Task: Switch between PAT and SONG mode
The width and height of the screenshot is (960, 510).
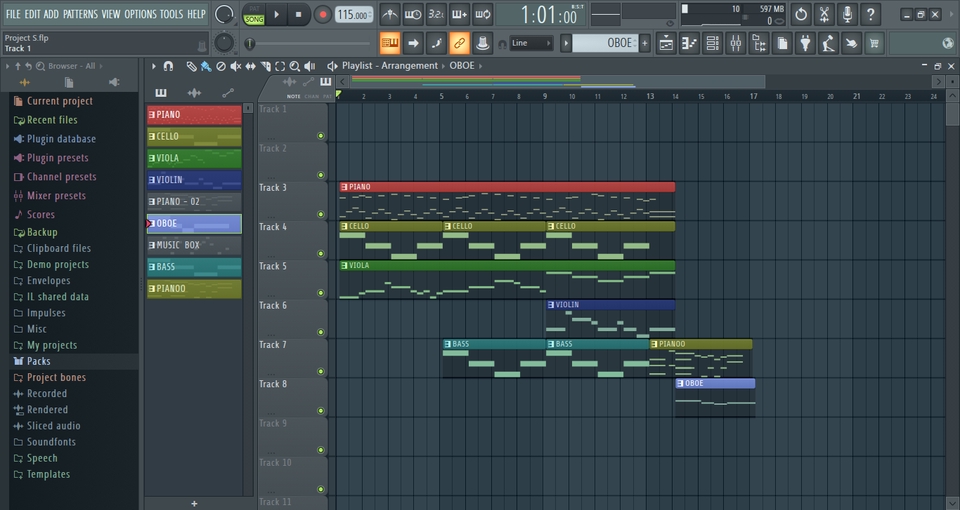Action: click(253, 14)
